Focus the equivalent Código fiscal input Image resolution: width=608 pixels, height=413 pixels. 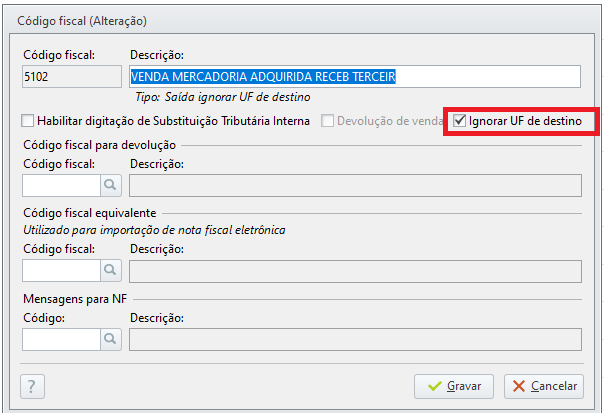coord(61,271)
